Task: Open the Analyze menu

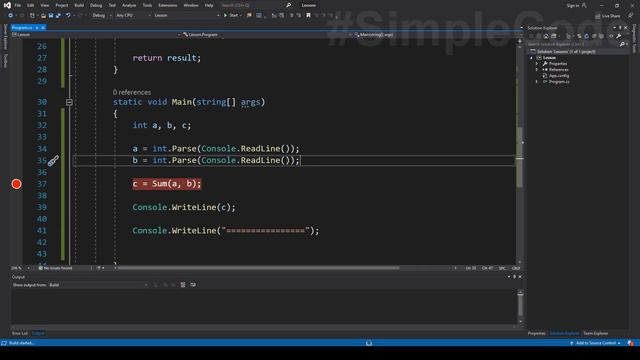Action: pos(129,5)
